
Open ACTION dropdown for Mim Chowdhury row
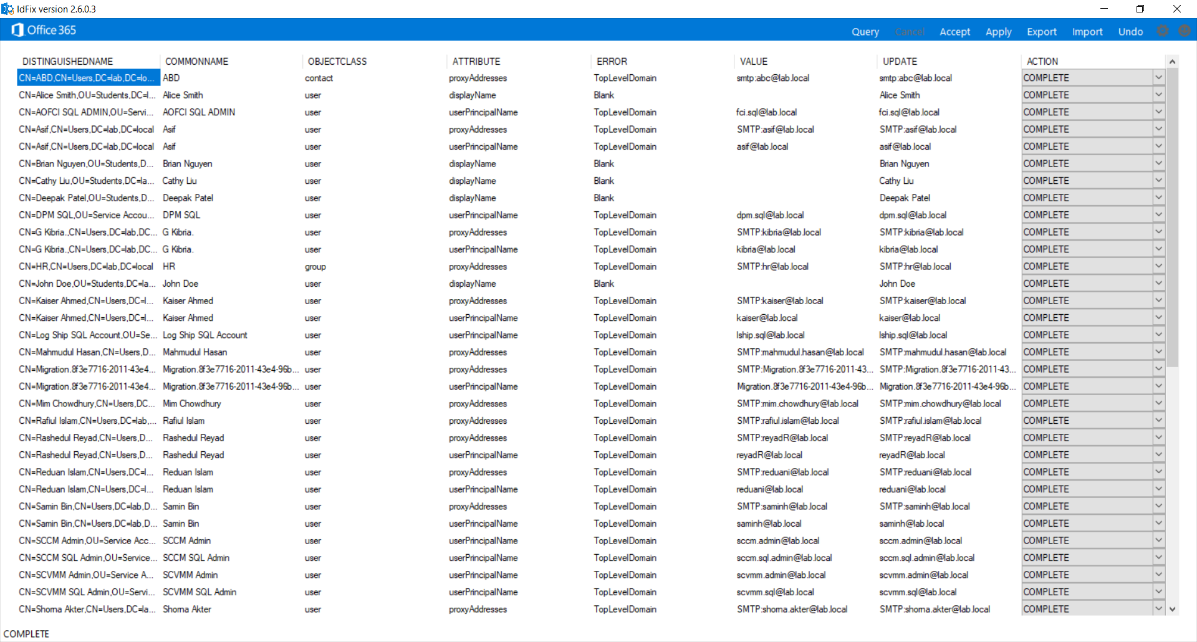tap(1158, 403)
